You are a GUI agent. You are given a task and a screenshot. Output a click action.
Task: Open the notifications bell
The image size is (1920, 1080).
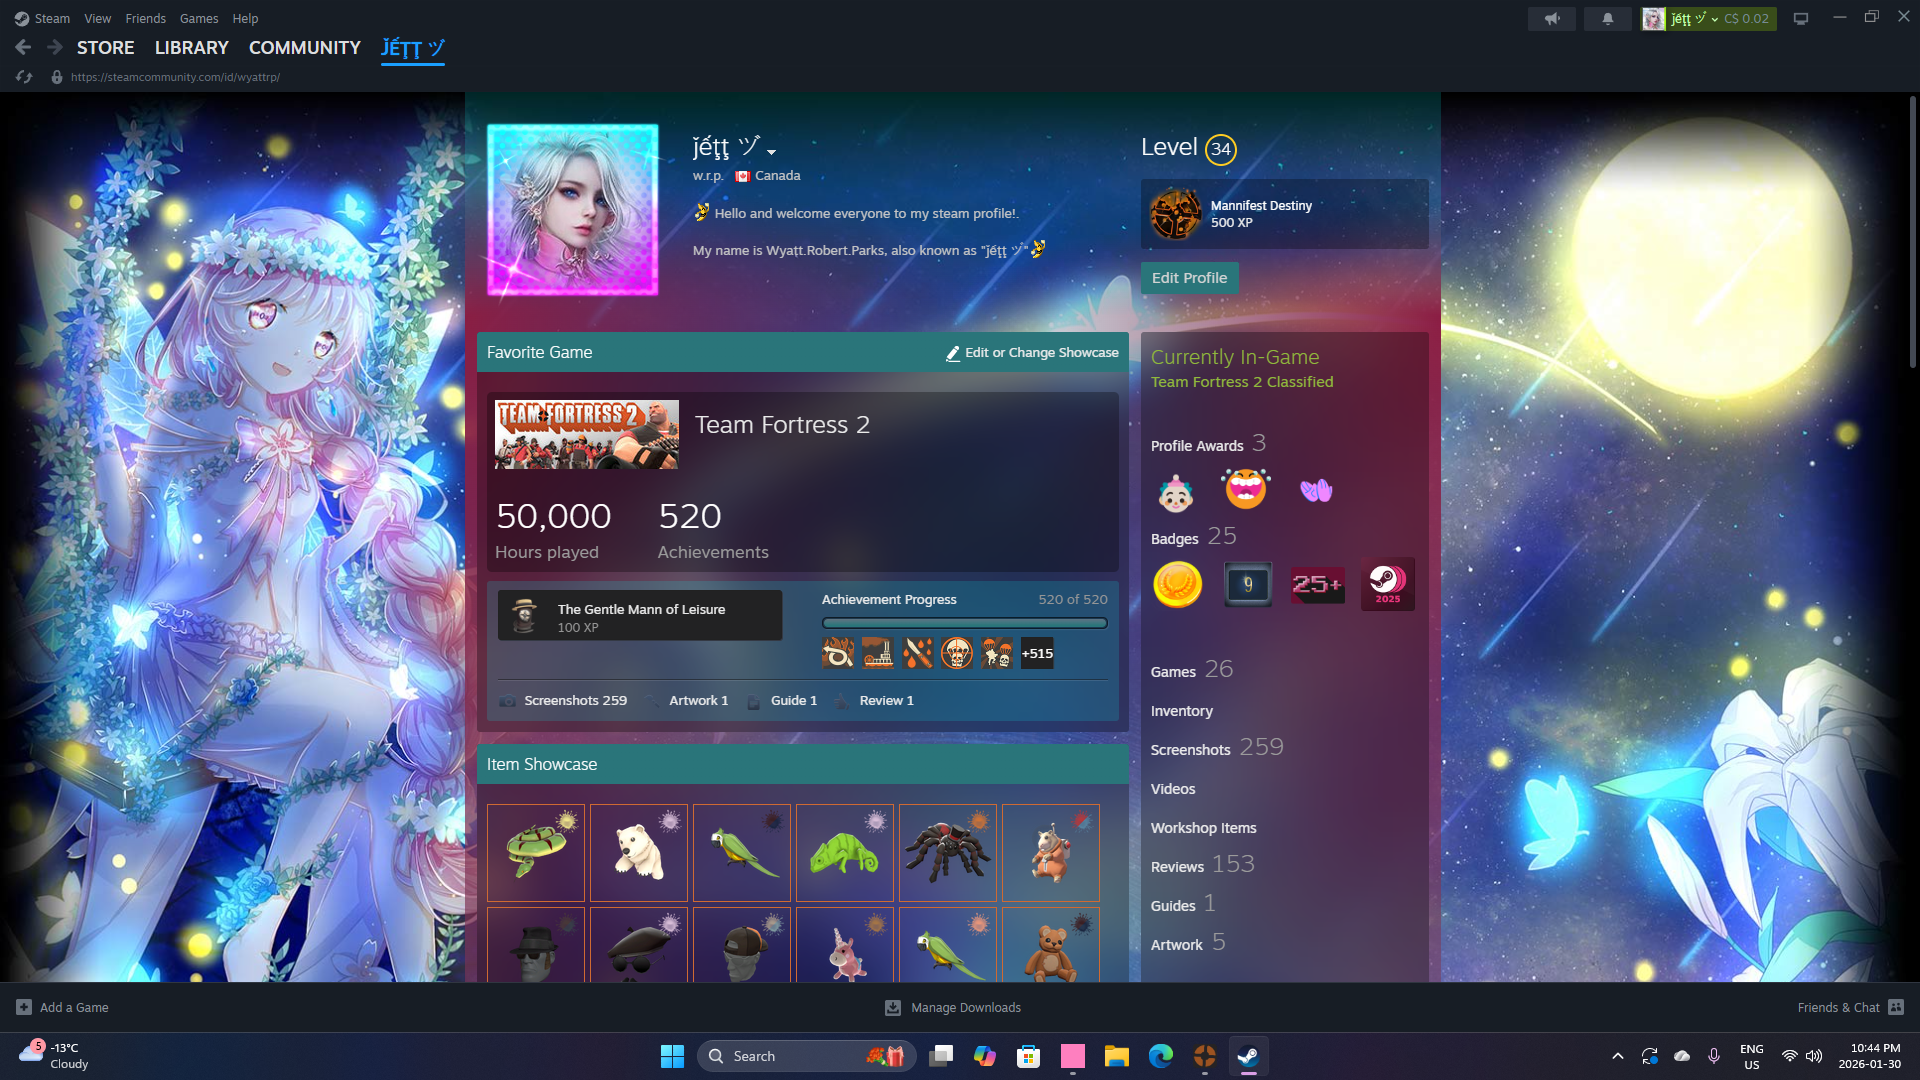click(x=1607, y=19)
